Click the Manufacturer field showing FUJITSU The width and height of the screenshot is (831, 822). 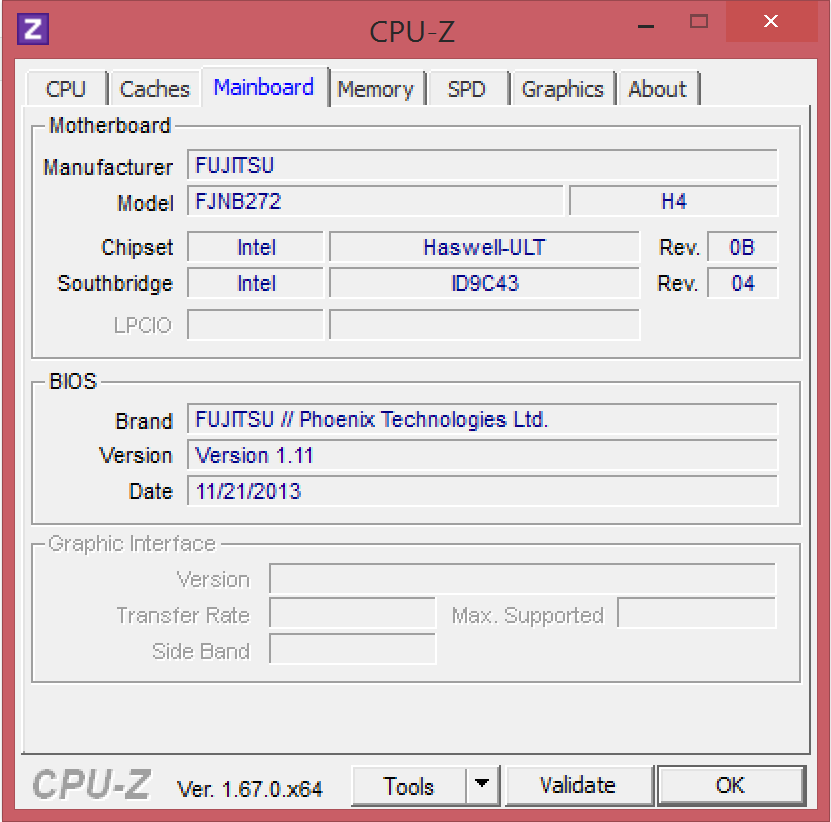point(482,165)
